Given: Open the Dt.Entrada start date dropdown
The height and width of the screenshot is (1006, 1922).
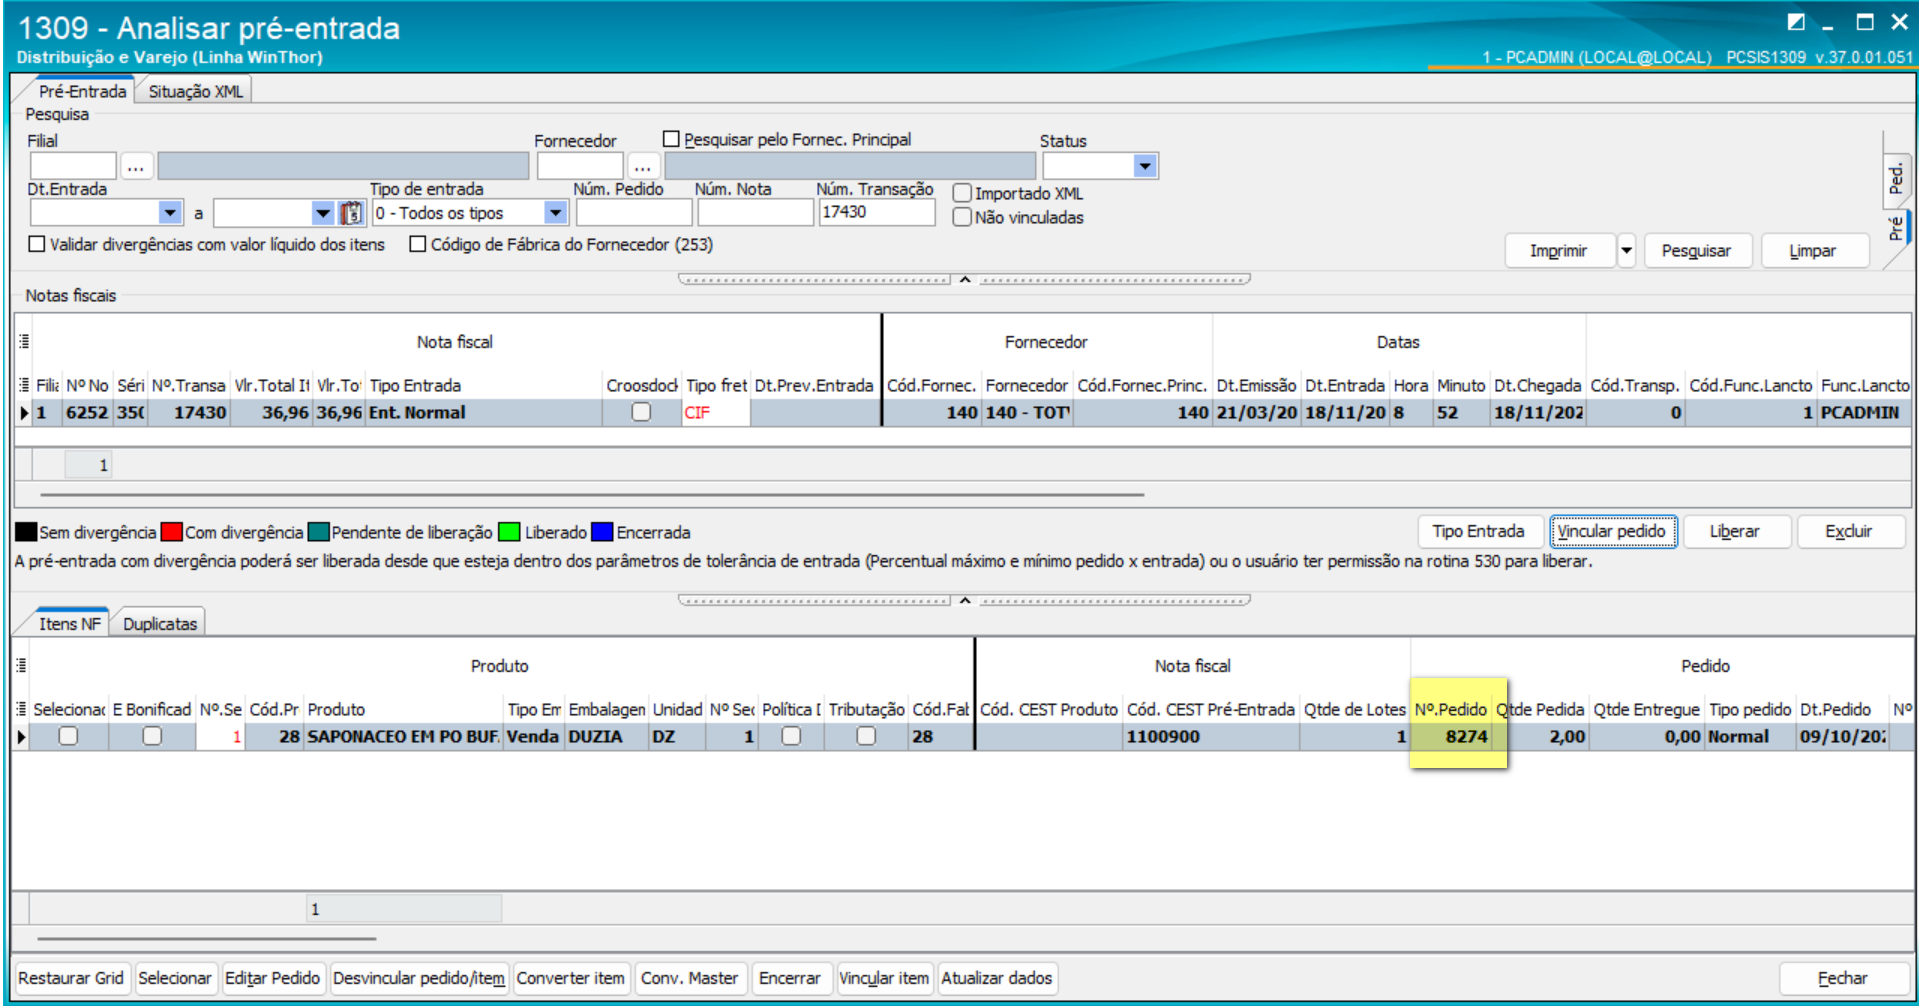Looking at the screenshot, I should [171, 213].
